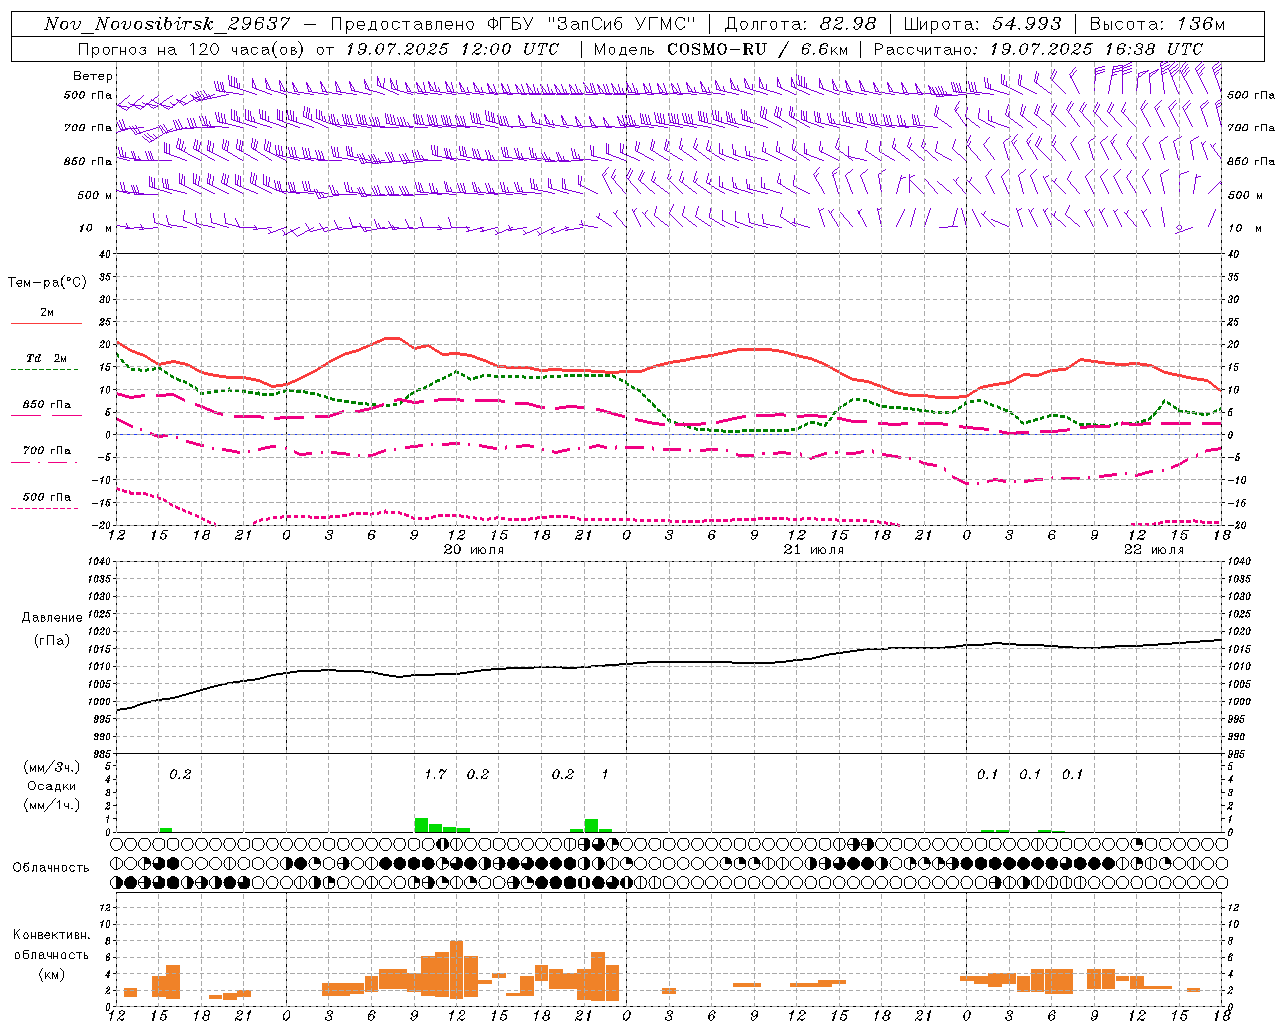Click the Долгота: 82.98 longitude value
This screenshot has height=1024, width=1280.
(x=800, y=24)
